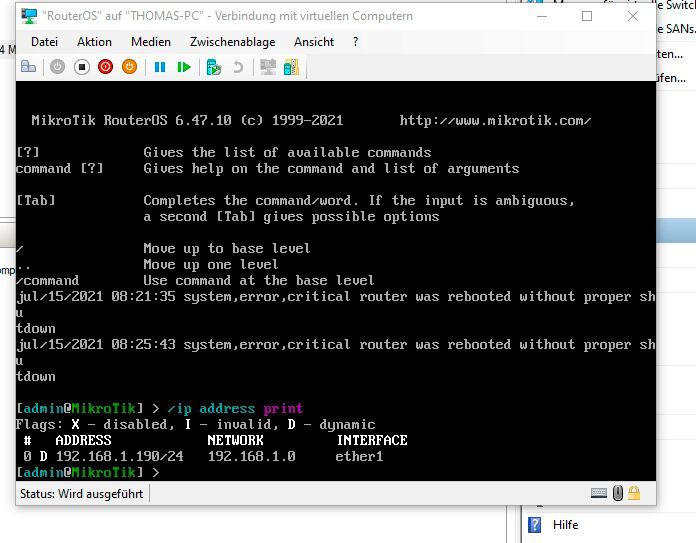Screen dimensions: 696x543
Task: Reset the VM with the green play icon
Action: 184,67
